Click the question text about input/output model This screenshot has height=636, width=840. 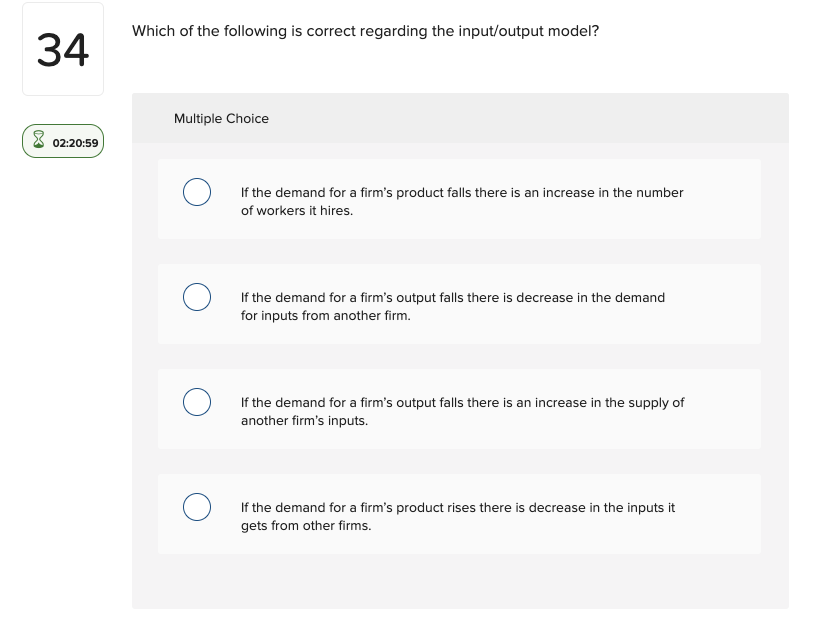[x=364, y=31]
